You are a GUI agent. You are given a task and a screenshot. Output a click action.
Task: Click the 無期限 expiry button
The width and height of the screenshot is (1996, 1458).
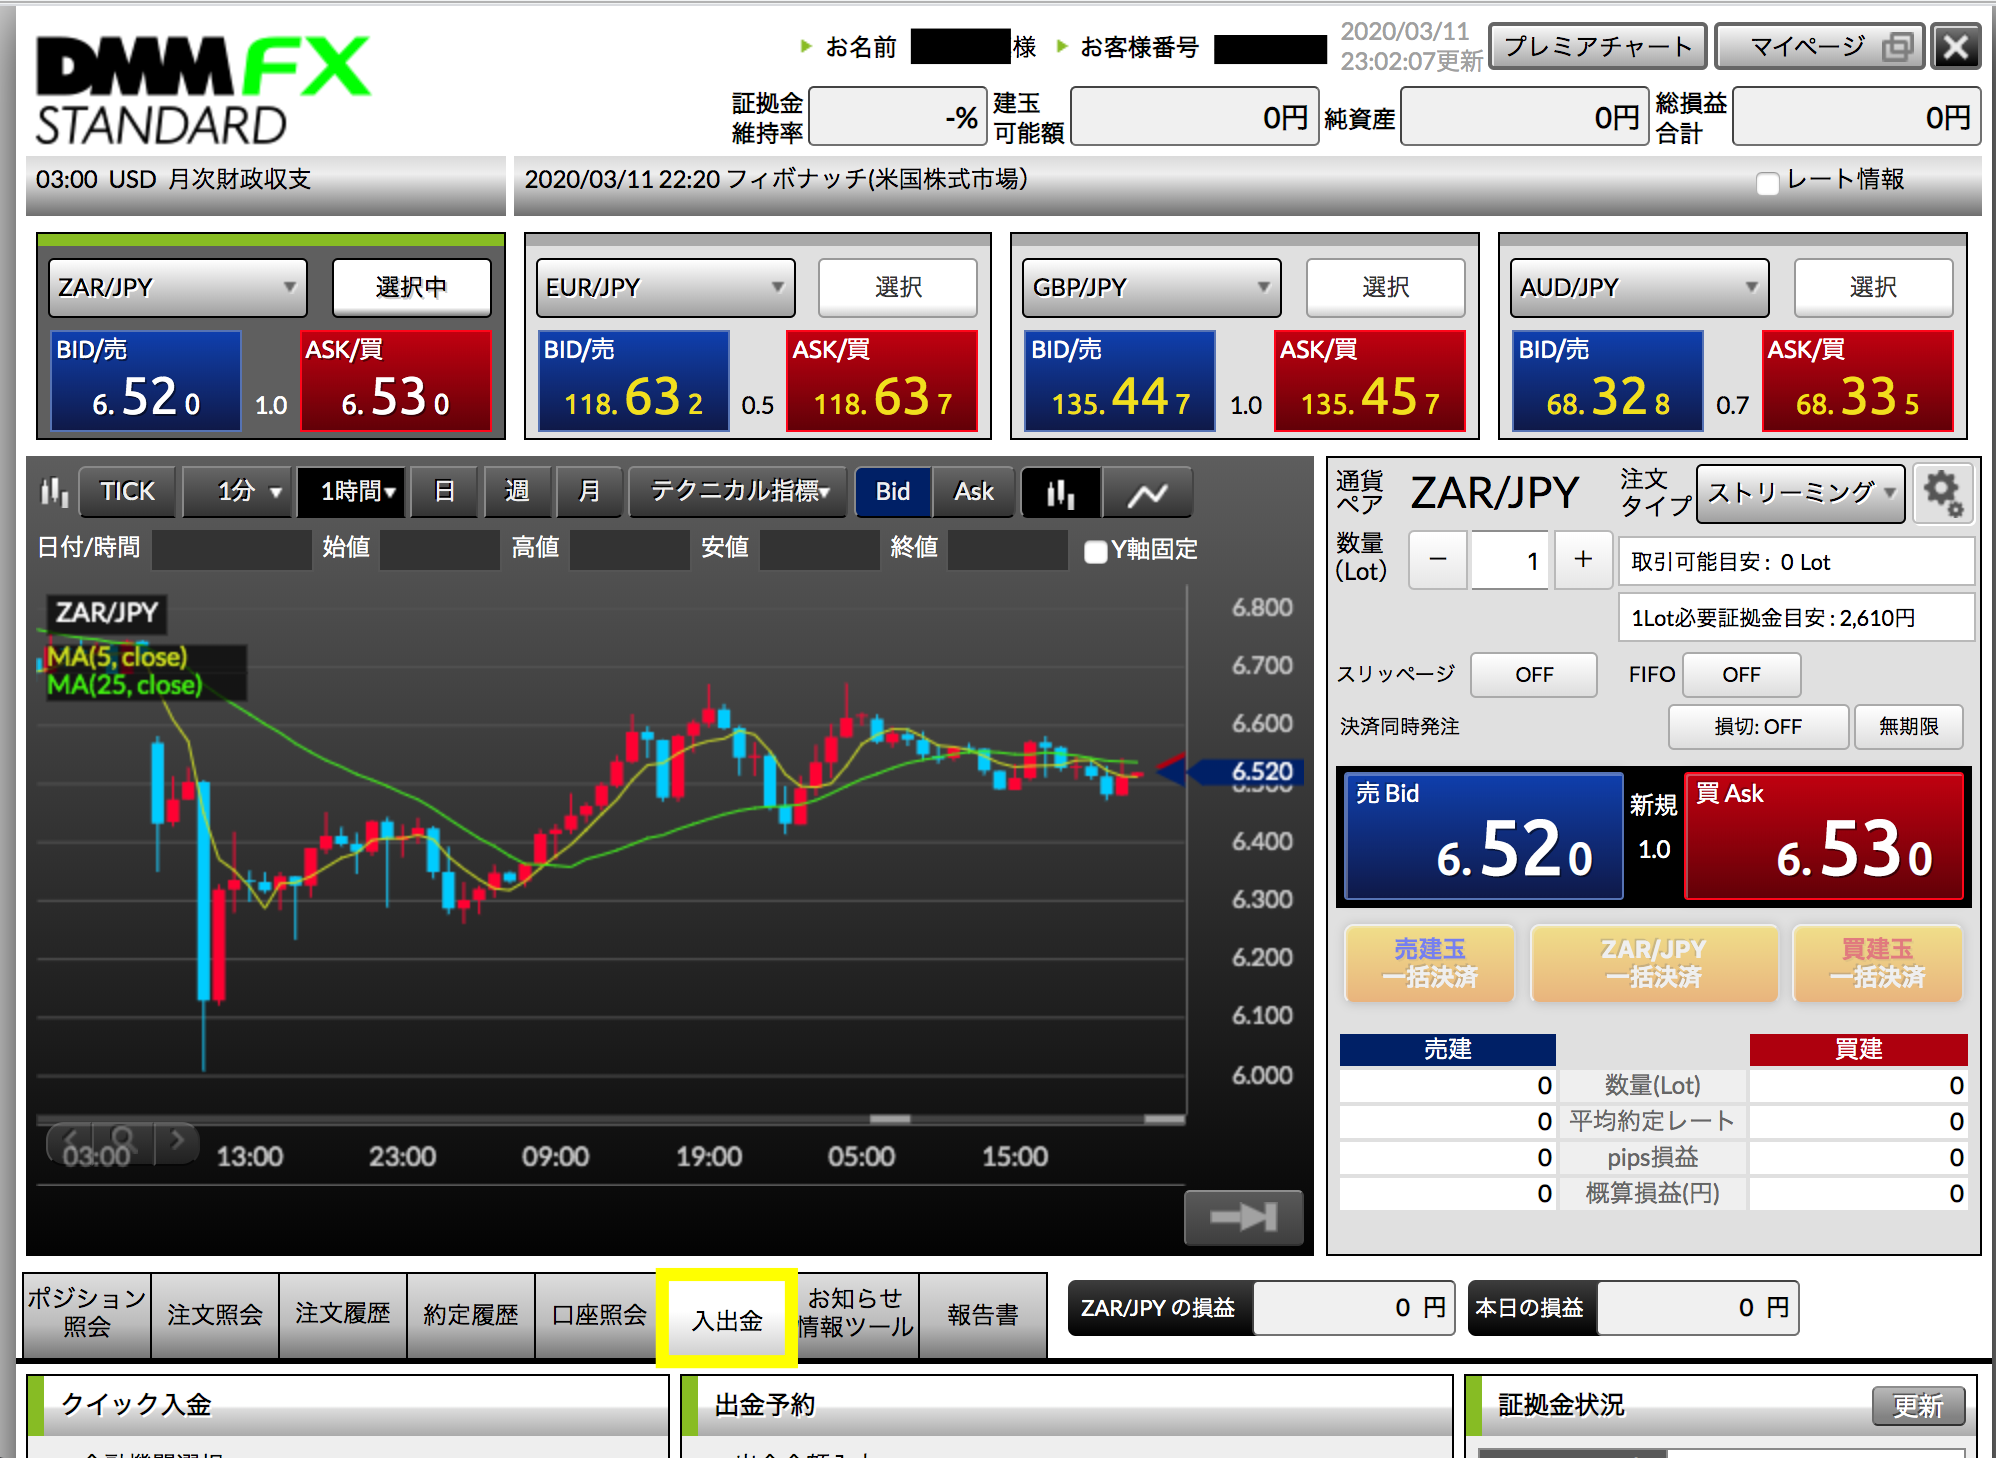coord(1908,727)
